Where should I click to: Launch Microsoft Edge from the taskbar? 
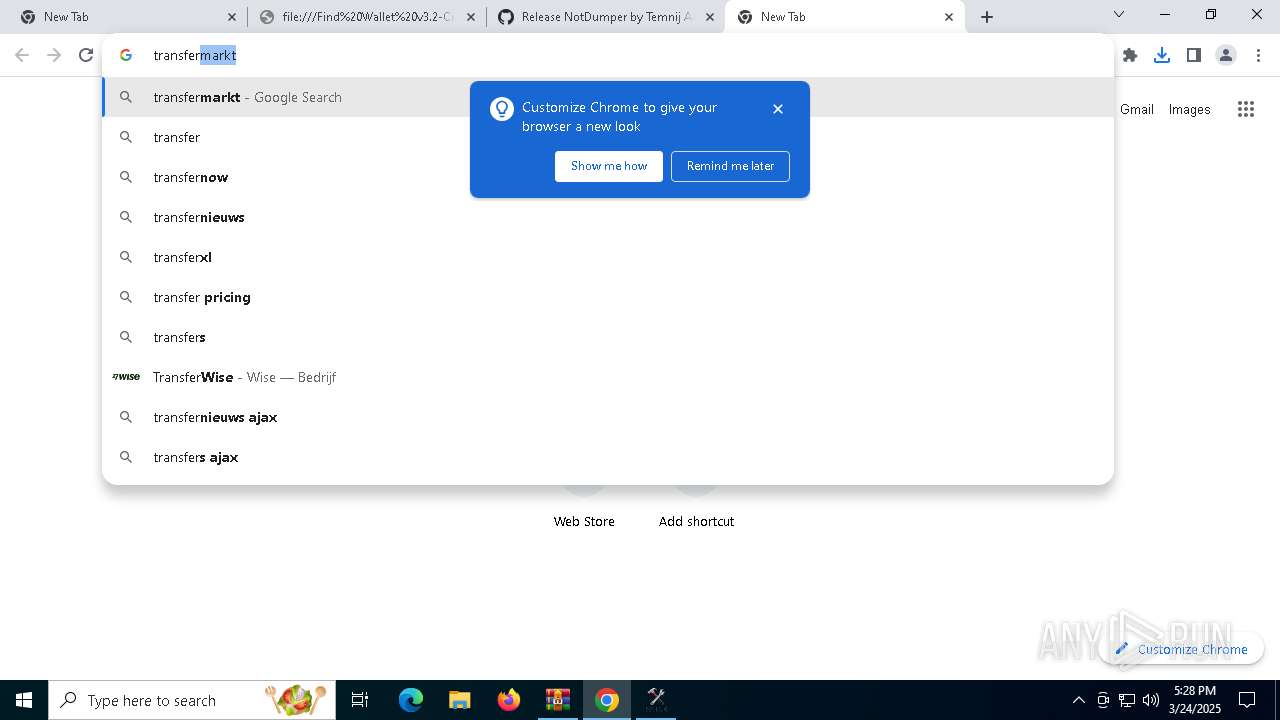(x=411, y=700)
